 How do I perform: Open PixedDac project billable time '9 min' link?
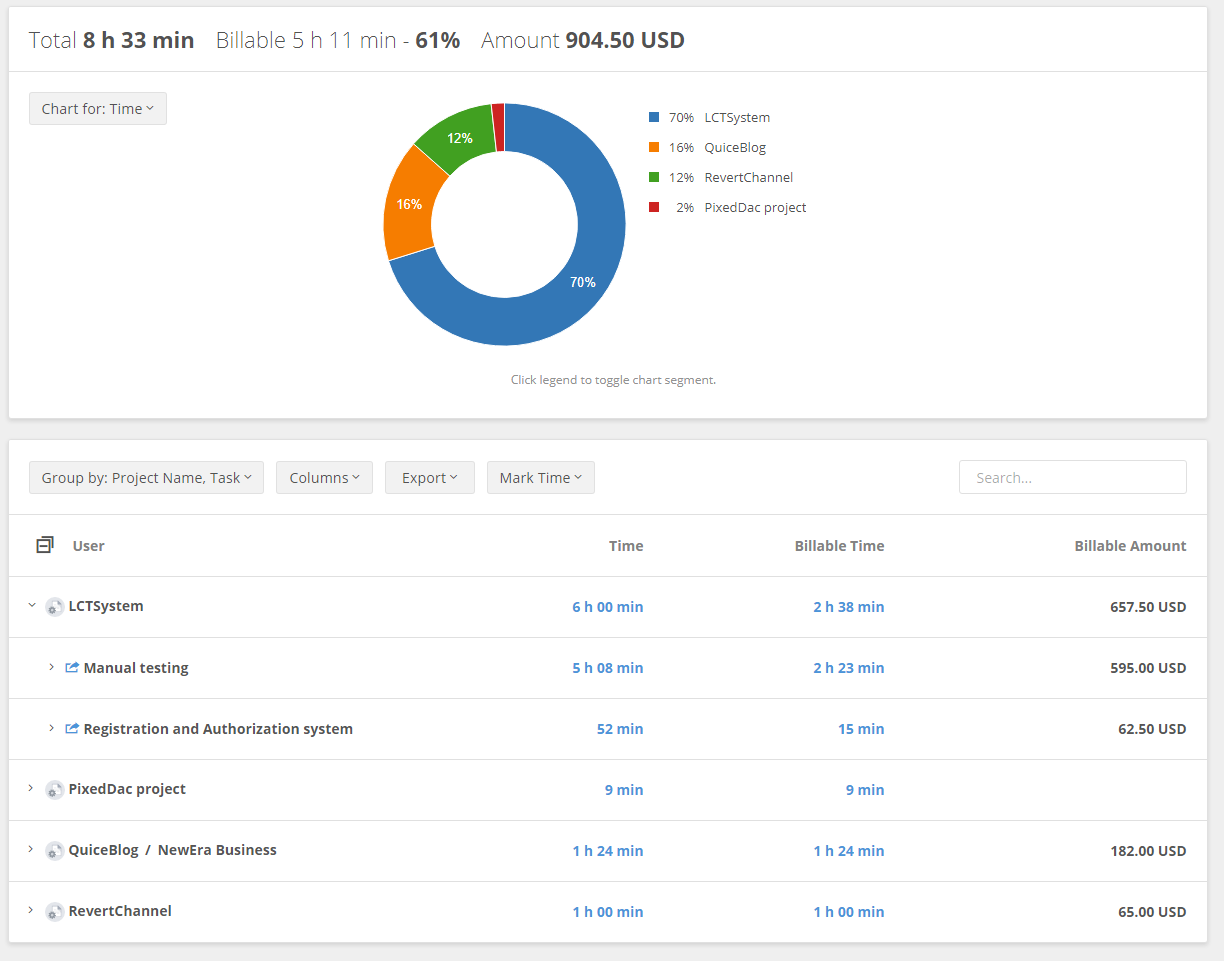click(x=865, y=790)
